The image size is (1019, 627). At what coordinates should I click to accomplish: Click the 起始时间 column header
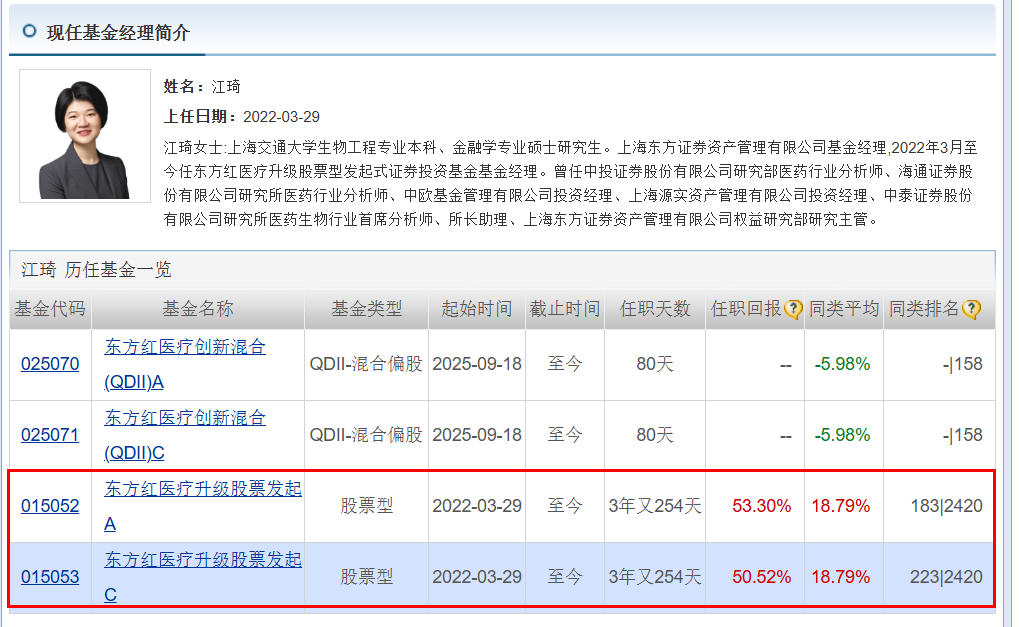[x=476, y=309]
